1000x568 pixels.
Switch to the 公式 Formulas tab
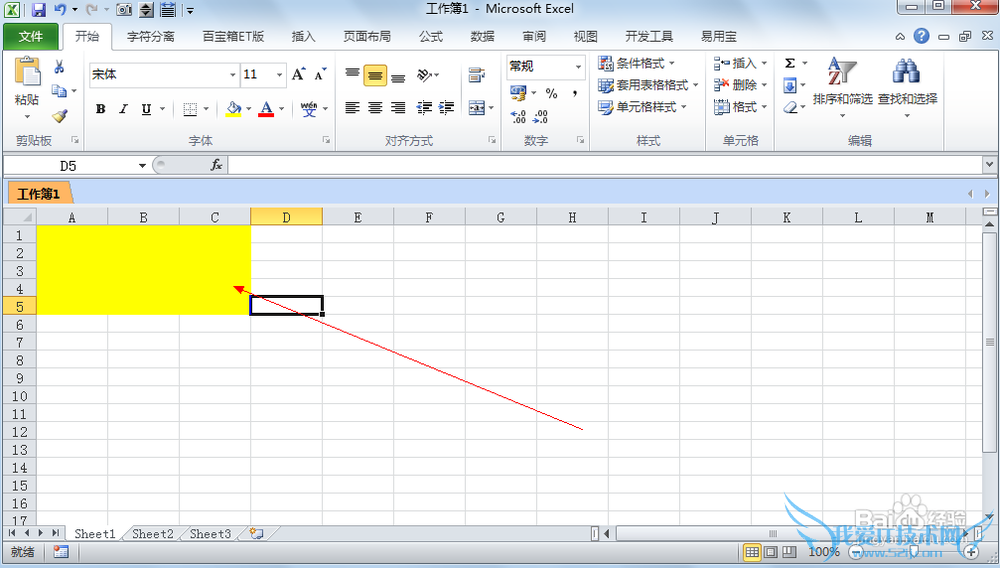tap(430, 36)
